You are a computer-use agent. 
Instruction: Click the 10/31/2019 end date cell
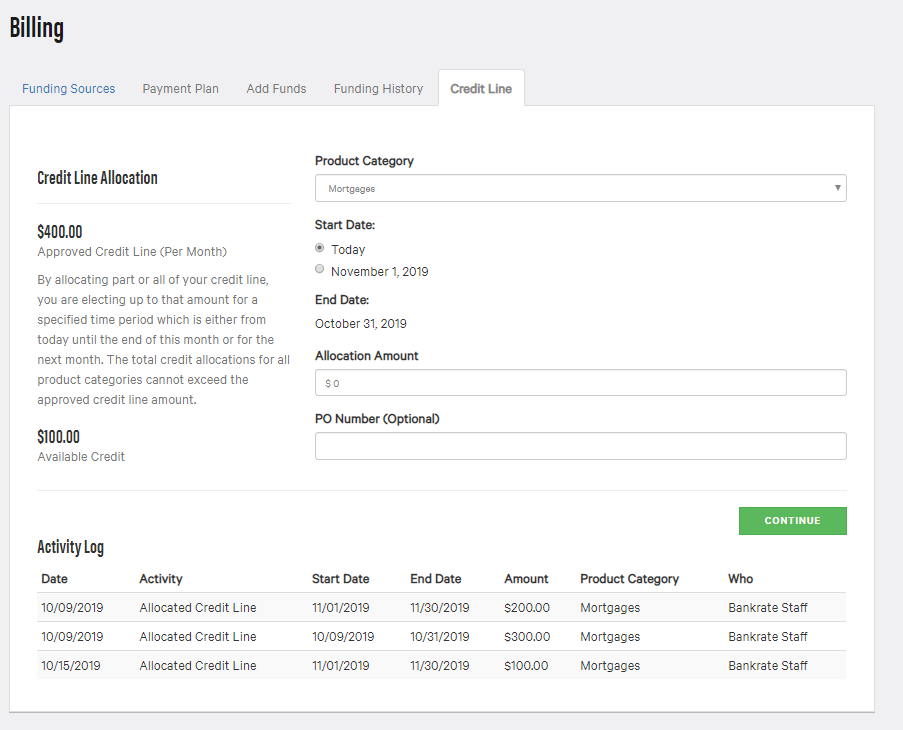click(439, 637)
